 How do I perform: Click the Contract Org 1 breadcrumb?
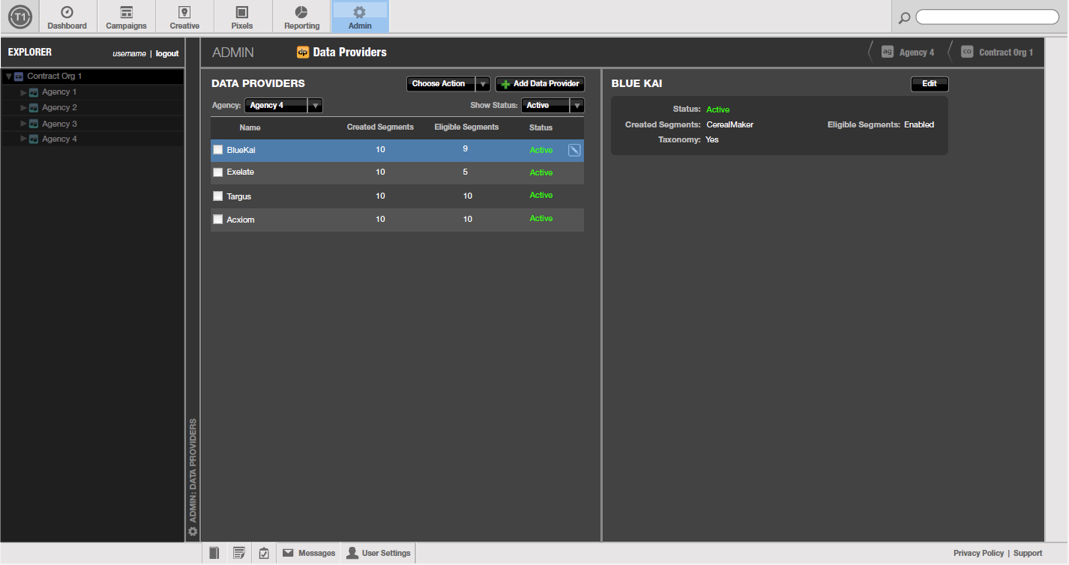click(x=997, y=52)
